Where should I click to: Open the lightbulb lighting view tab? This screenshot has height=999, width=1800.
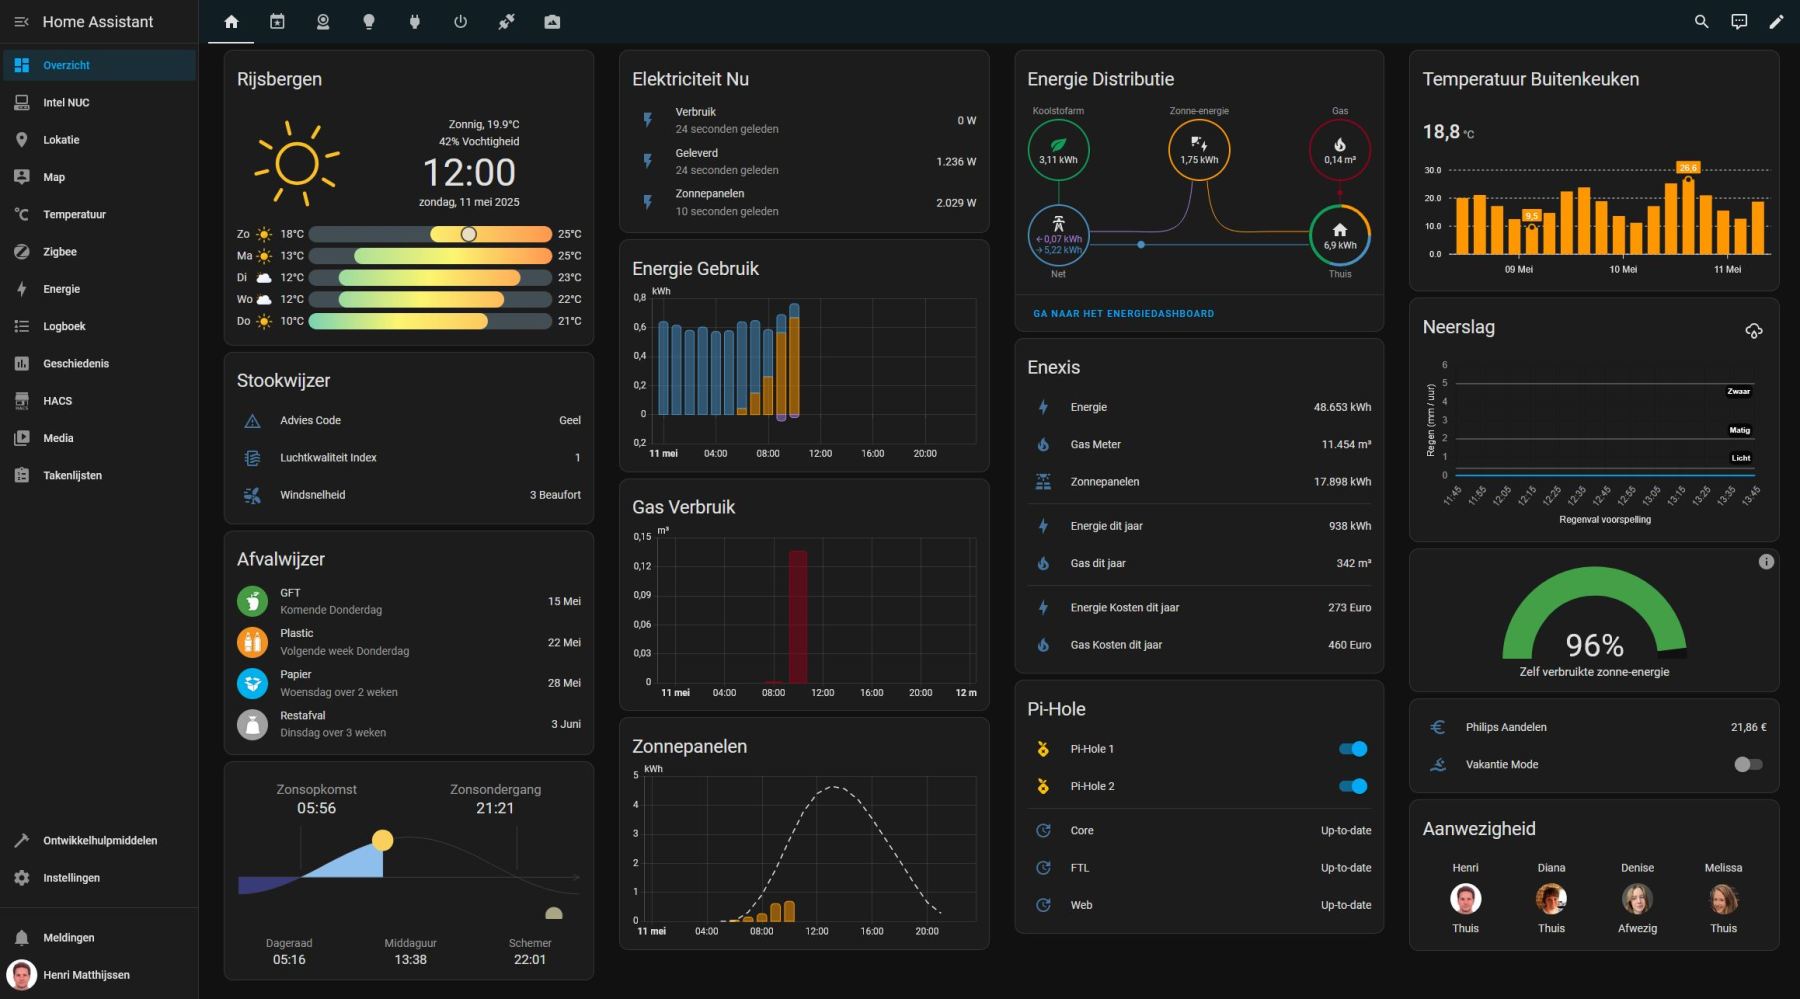369,22
